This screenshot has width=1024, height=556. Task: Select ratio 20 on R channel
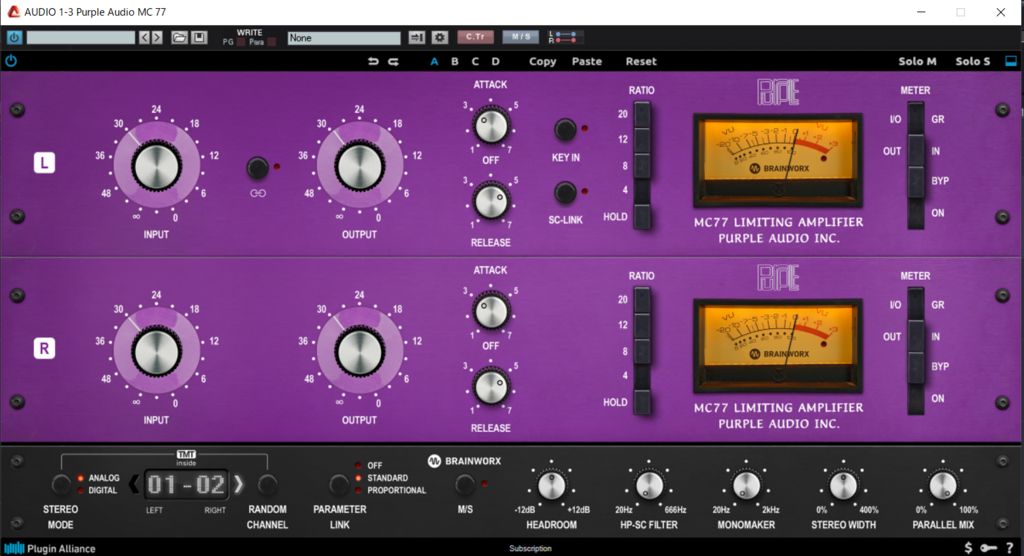[x=642, y=300]
